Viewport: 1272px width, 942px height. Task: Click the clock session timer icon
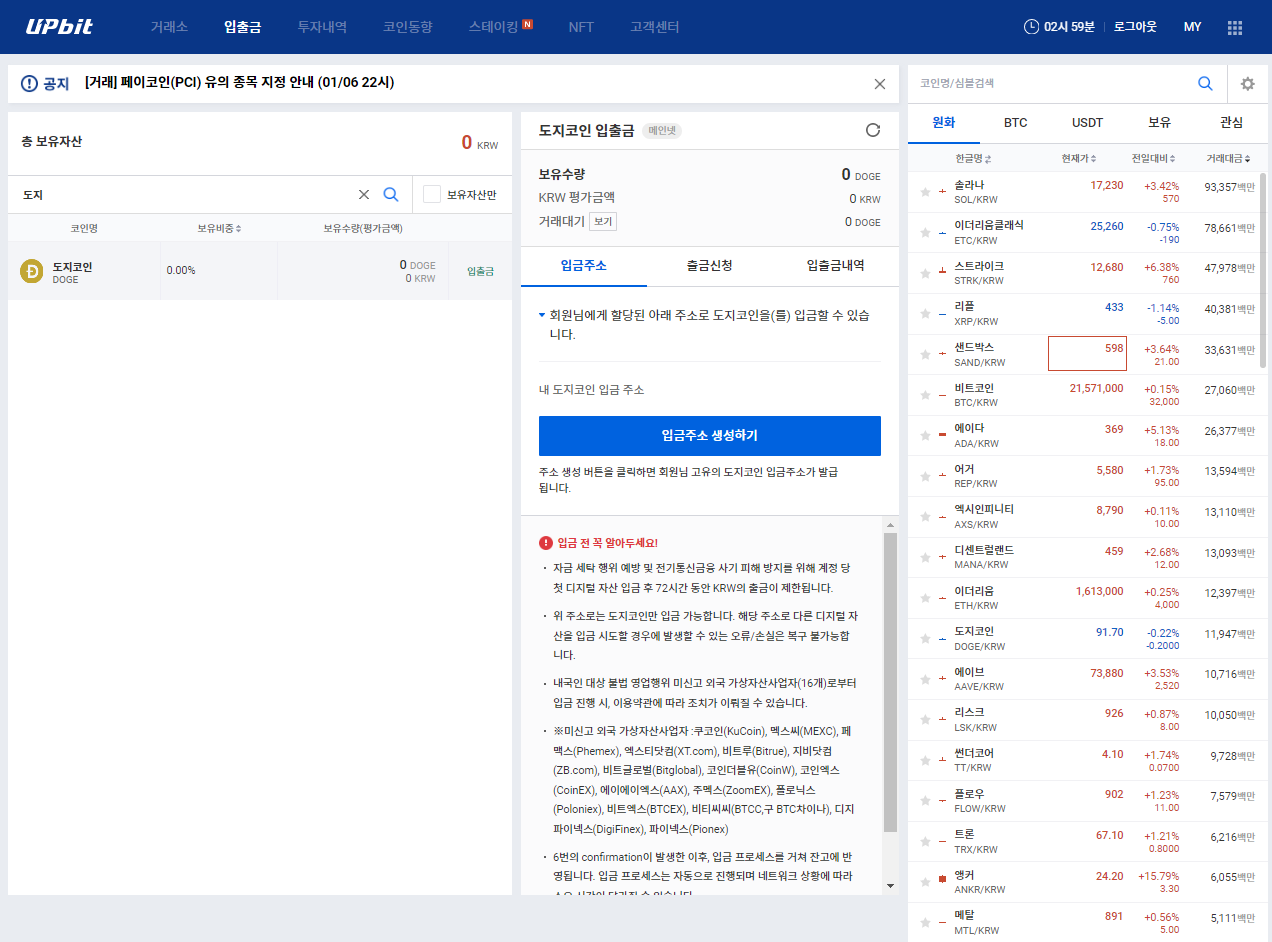pyautogui.click(x=1031, y=27)
